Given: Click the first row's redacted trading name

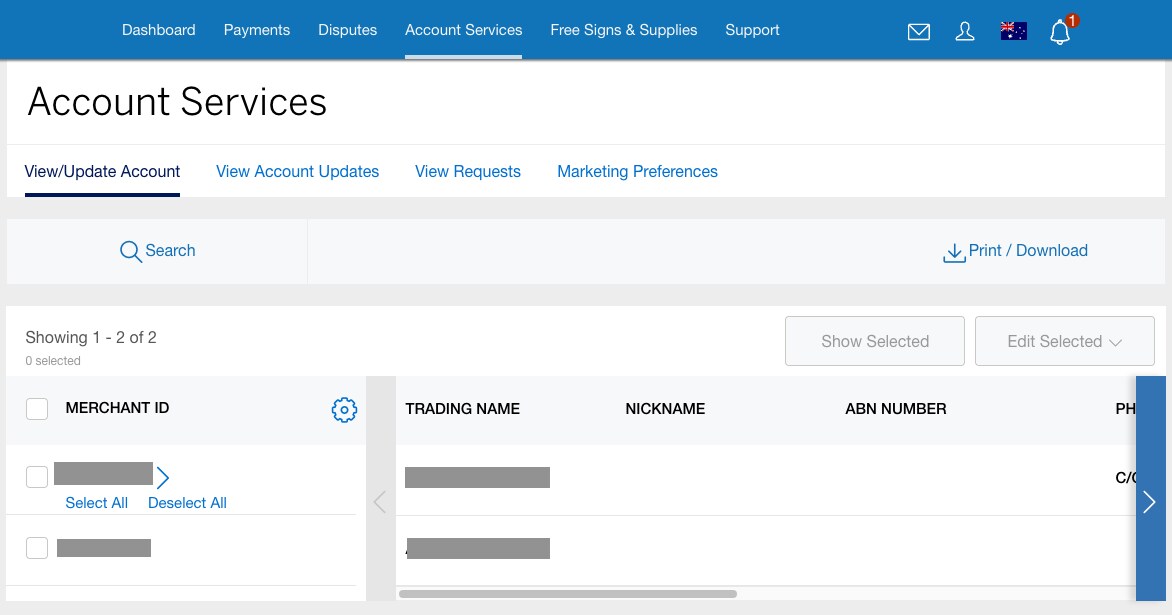Looking at the screenshot, I should click(x=478, y=478).
